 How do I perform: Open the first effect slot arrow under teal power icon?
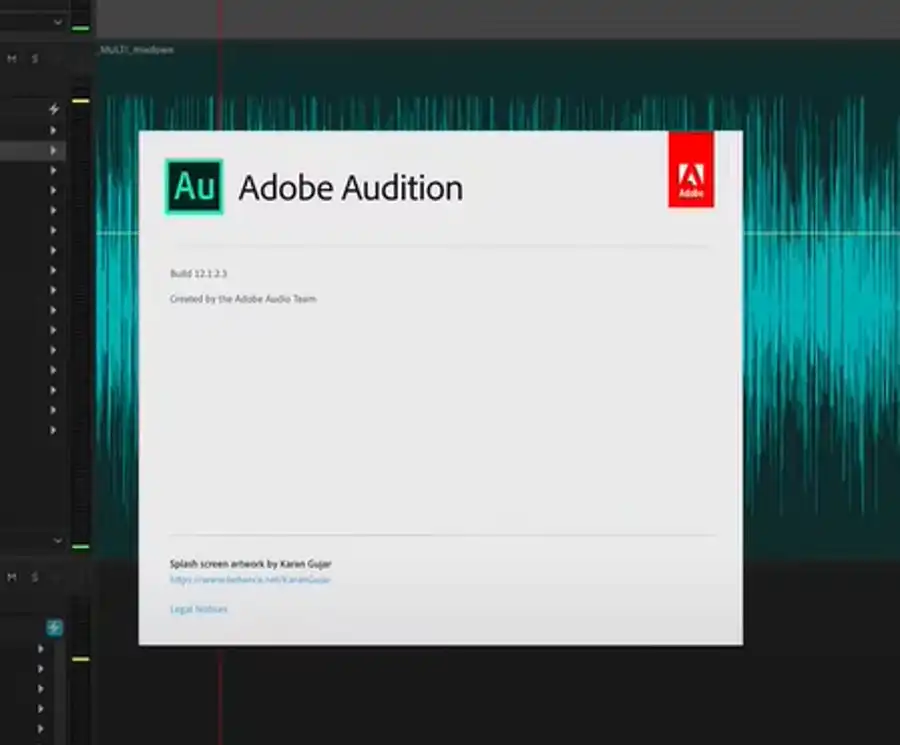tap(40, 649)
